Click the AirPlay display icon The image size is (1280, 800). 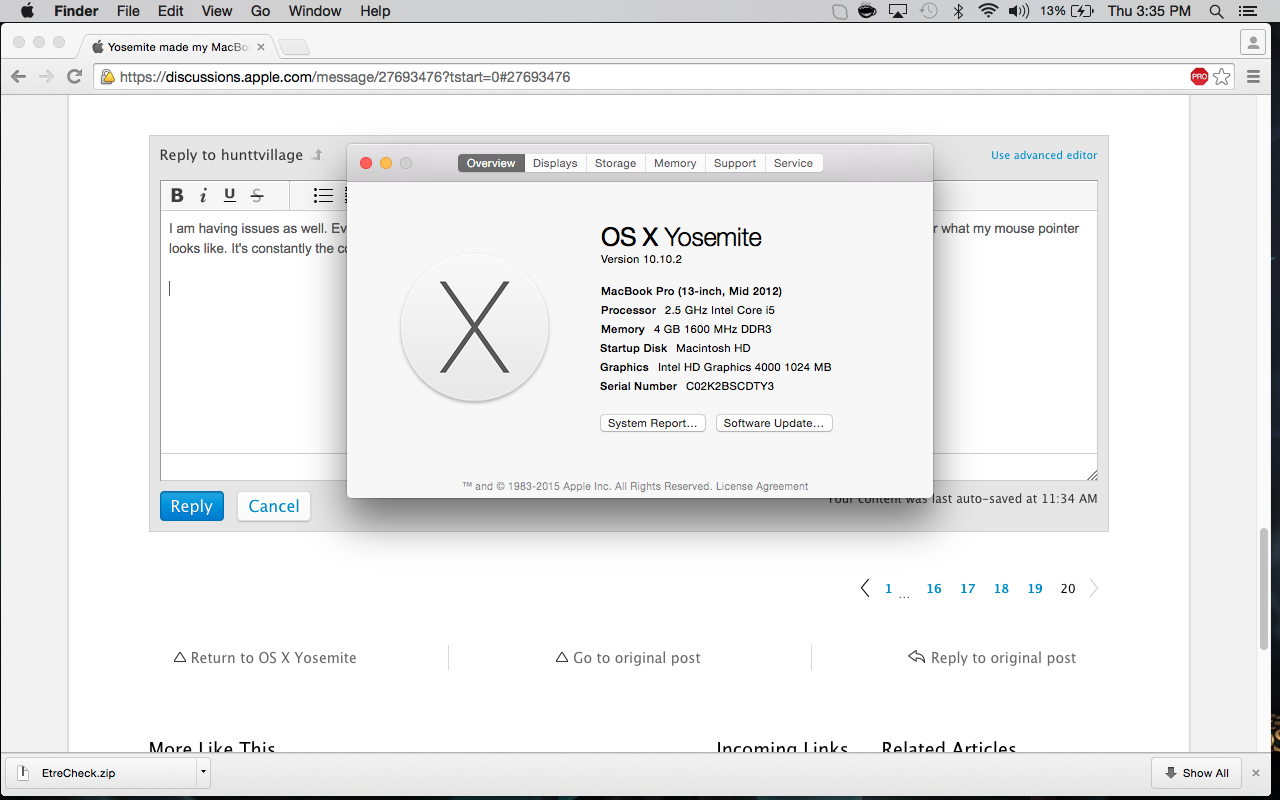point(898,11)
